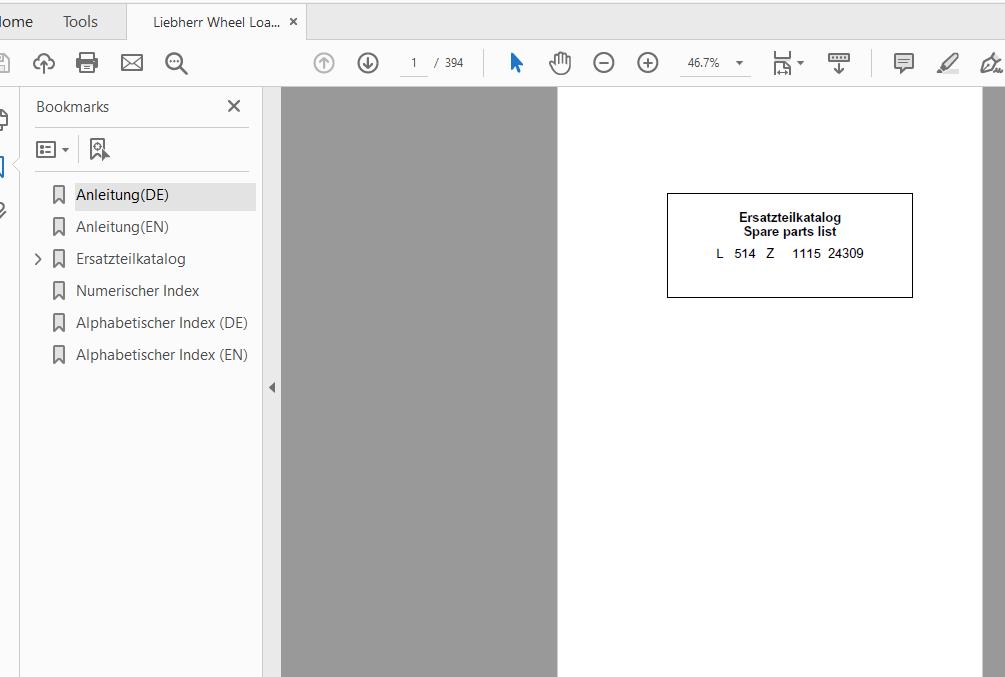Go to next page arrow
This screenshot has height=677, width=1005.
(x=368, y=63)
